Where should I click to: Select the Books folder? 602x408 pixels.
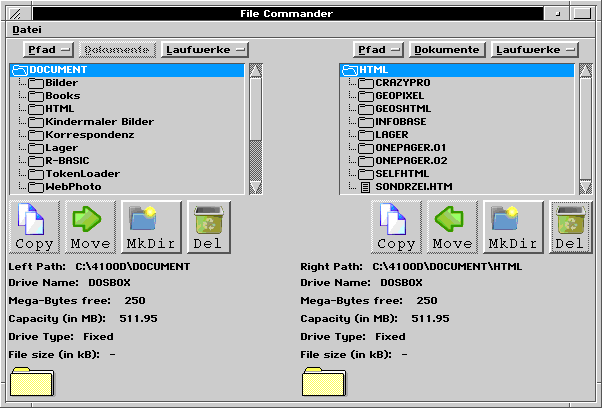(x=127, y=96)
